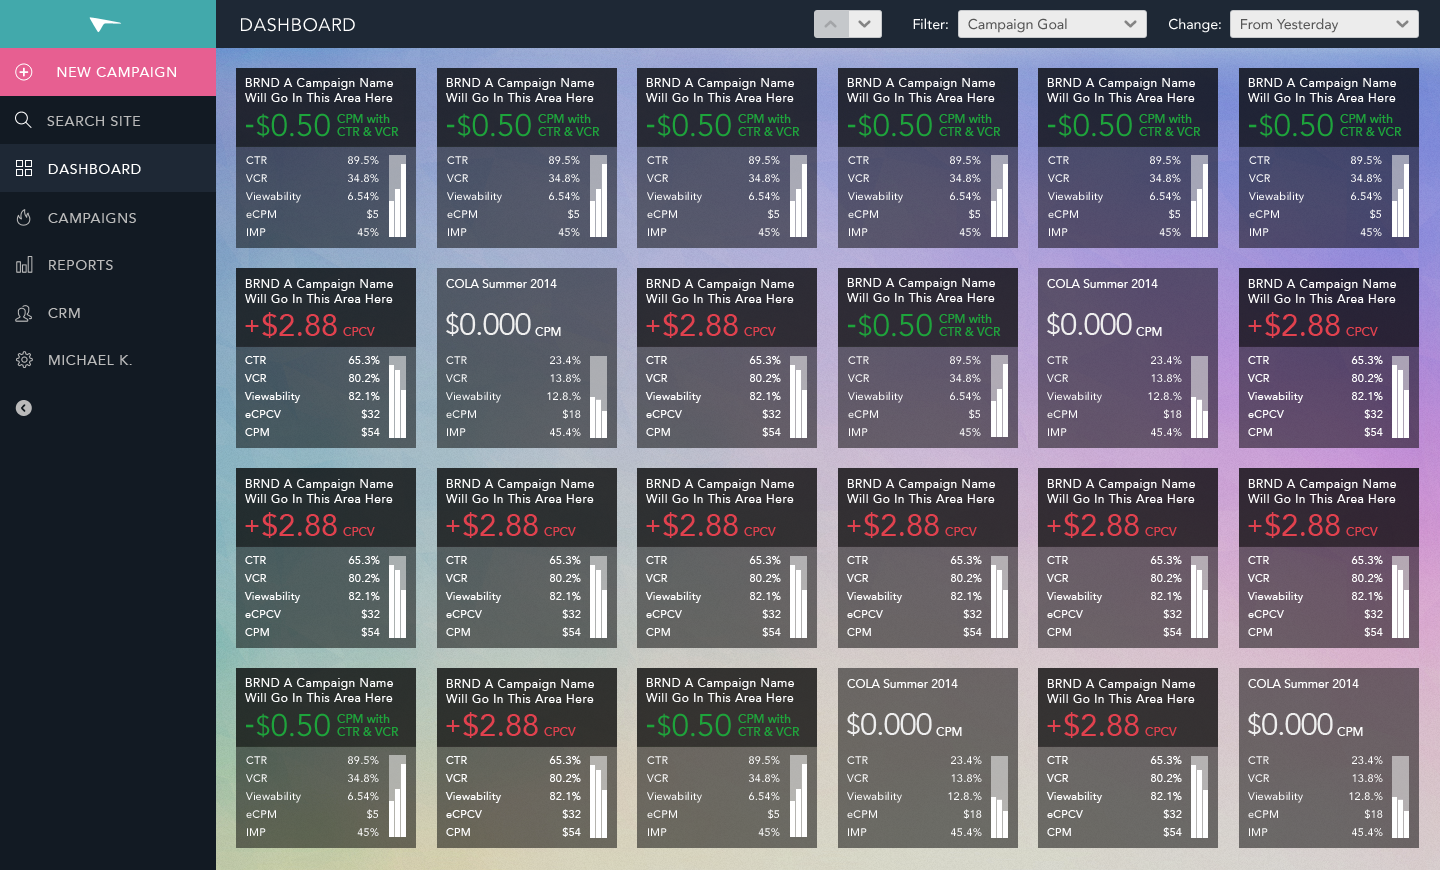
Task: Click the Campaigns flame icon
Action: (x=24, y=217)
